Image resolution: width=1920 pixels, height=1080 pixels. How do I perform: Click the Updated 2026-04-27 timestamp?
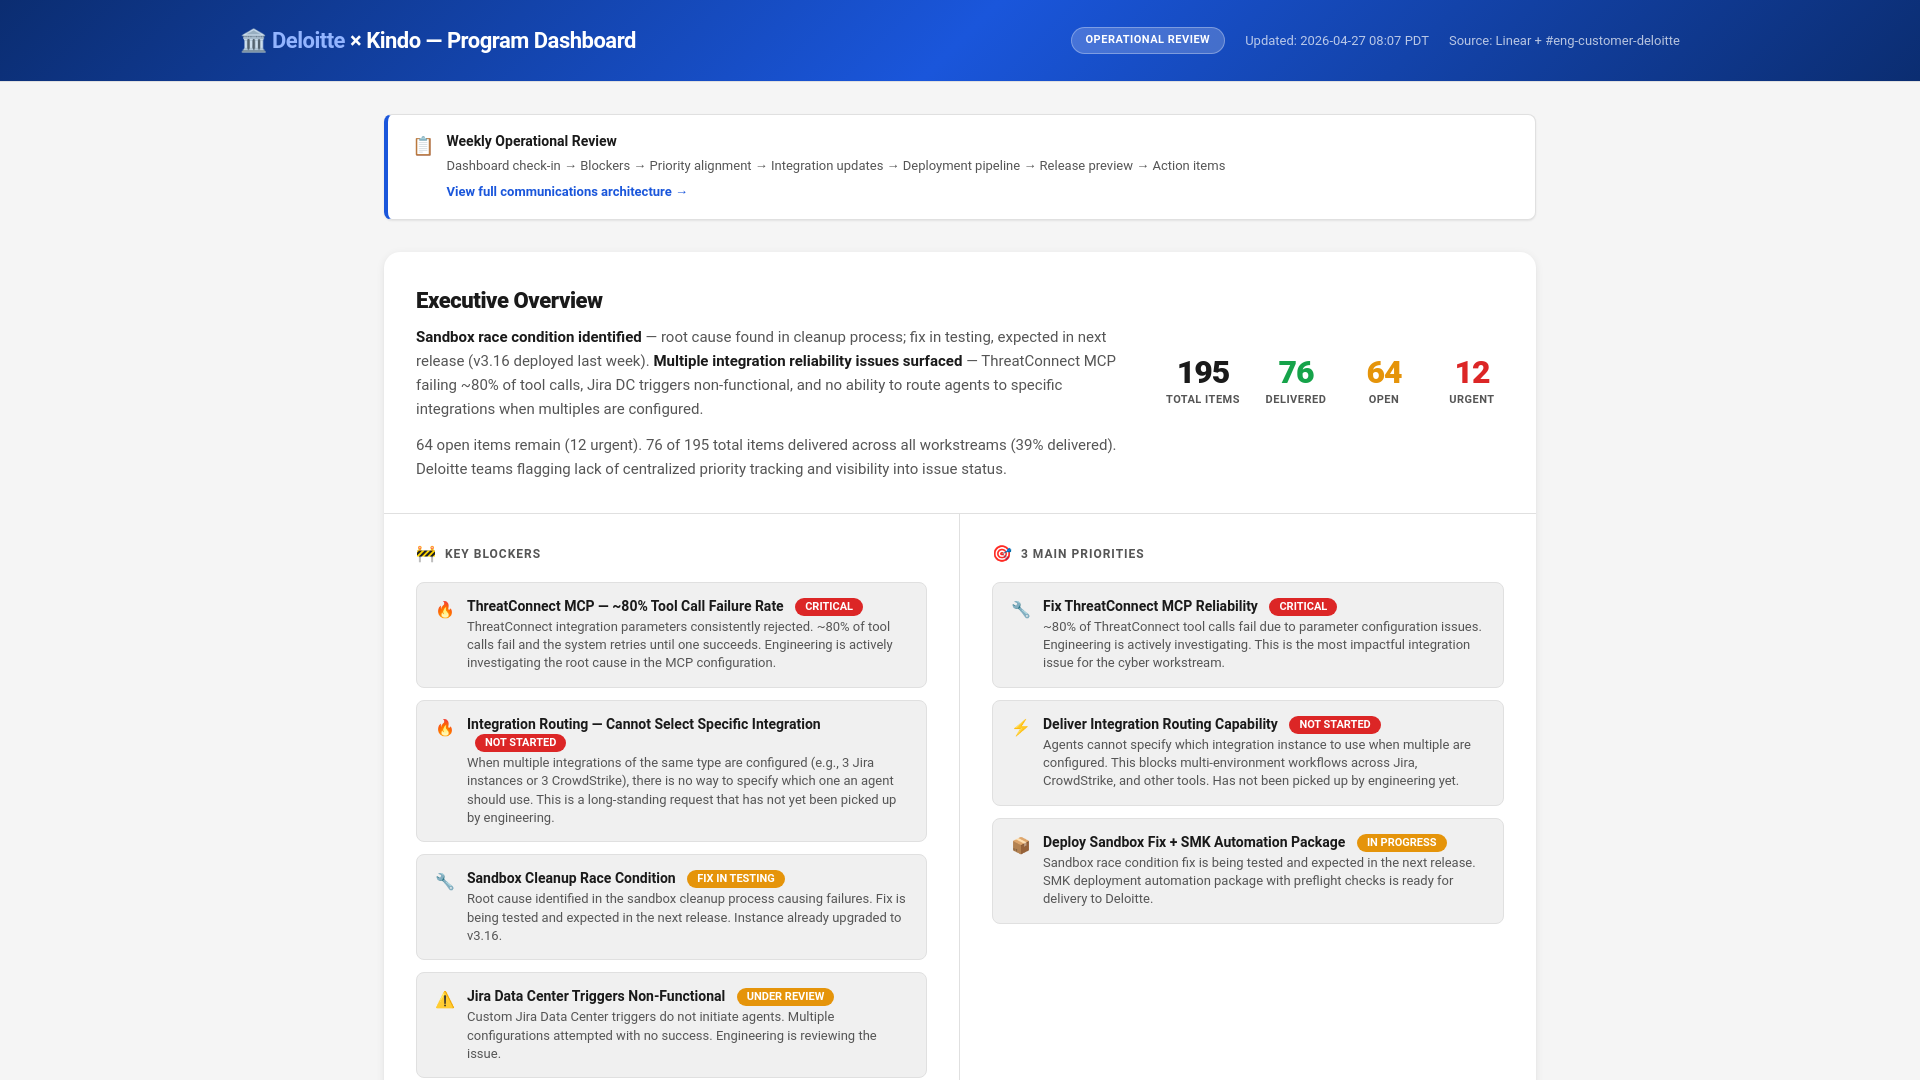1337,41
